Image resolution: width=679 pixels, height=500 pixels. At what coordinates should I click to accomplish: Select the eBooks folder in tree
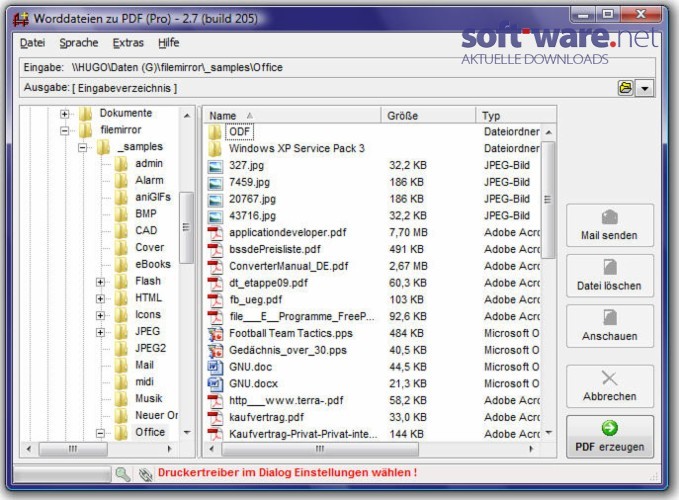tap(153, 264)
